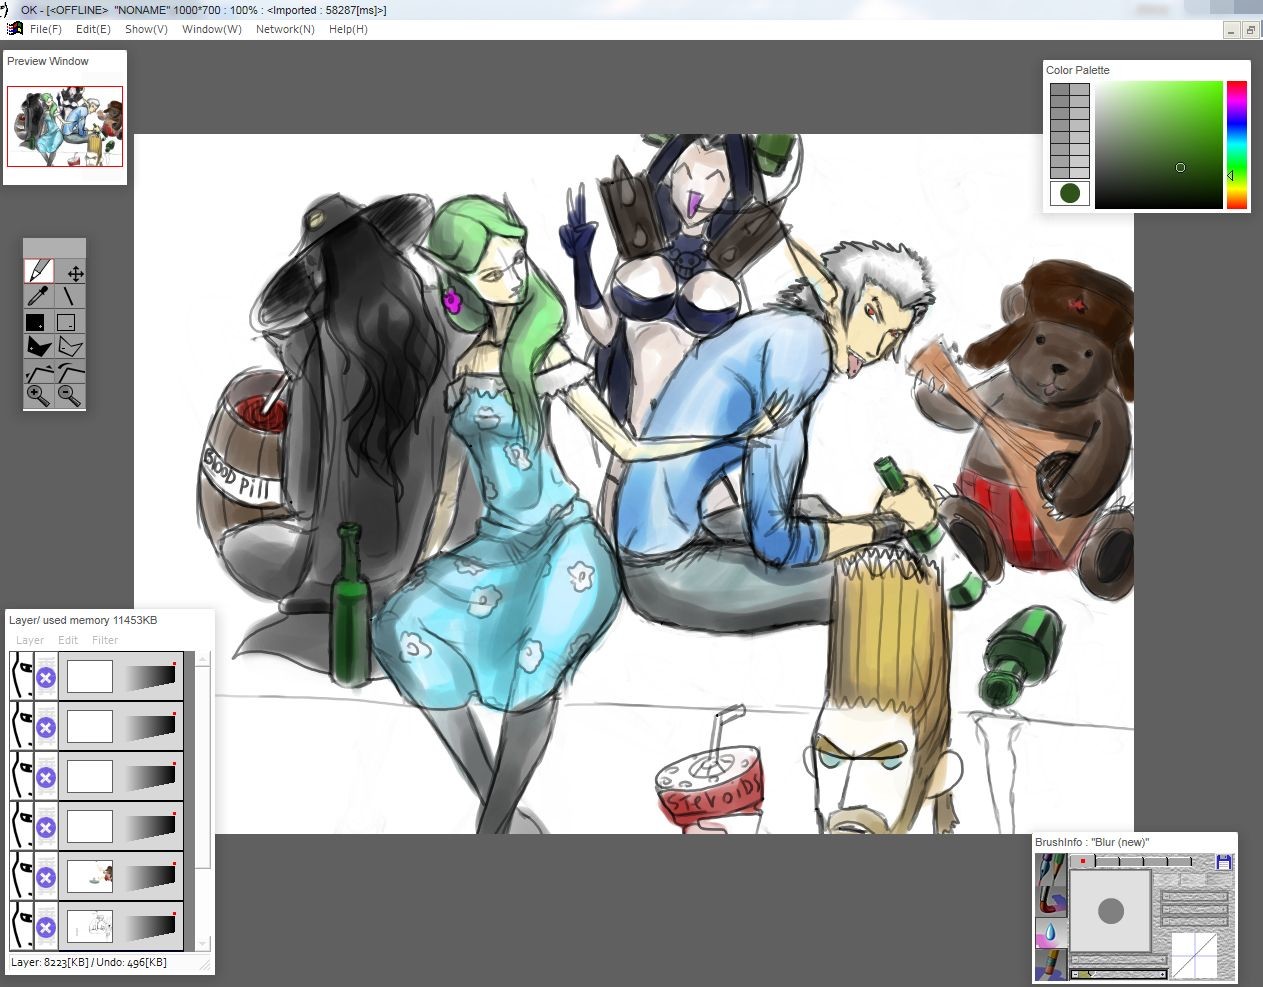Open the Window(W) menu
The width and height of the screenshot is (1263, 987).
click(x=212, y=29)
